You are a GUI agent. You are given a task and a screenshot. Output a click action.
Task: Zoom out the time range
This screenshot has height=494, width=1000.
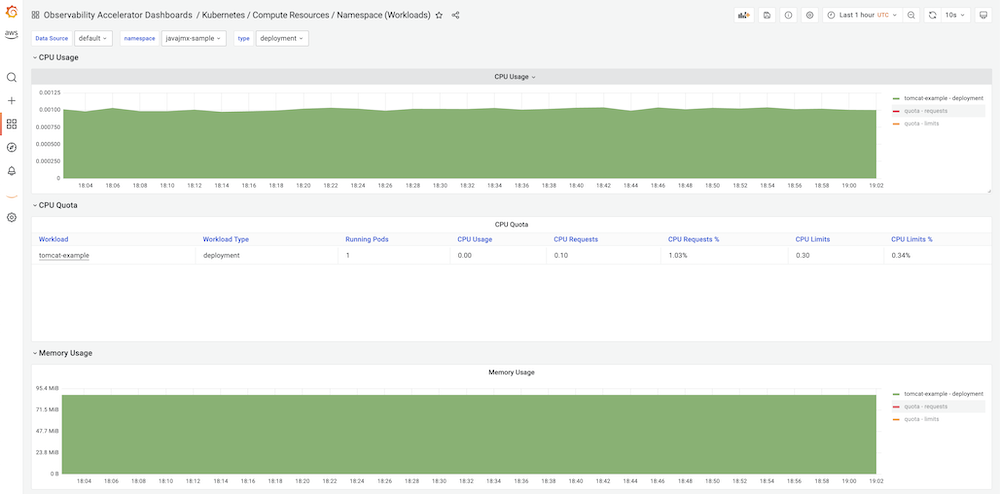911,15
